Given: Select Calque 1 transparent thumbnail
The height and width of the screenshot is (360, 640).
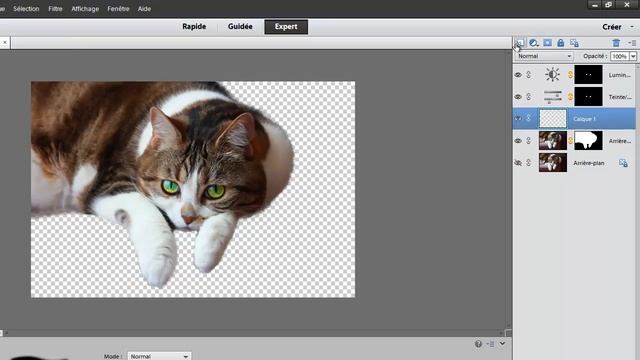Looking at the screenshot, I should click(553, 119).
